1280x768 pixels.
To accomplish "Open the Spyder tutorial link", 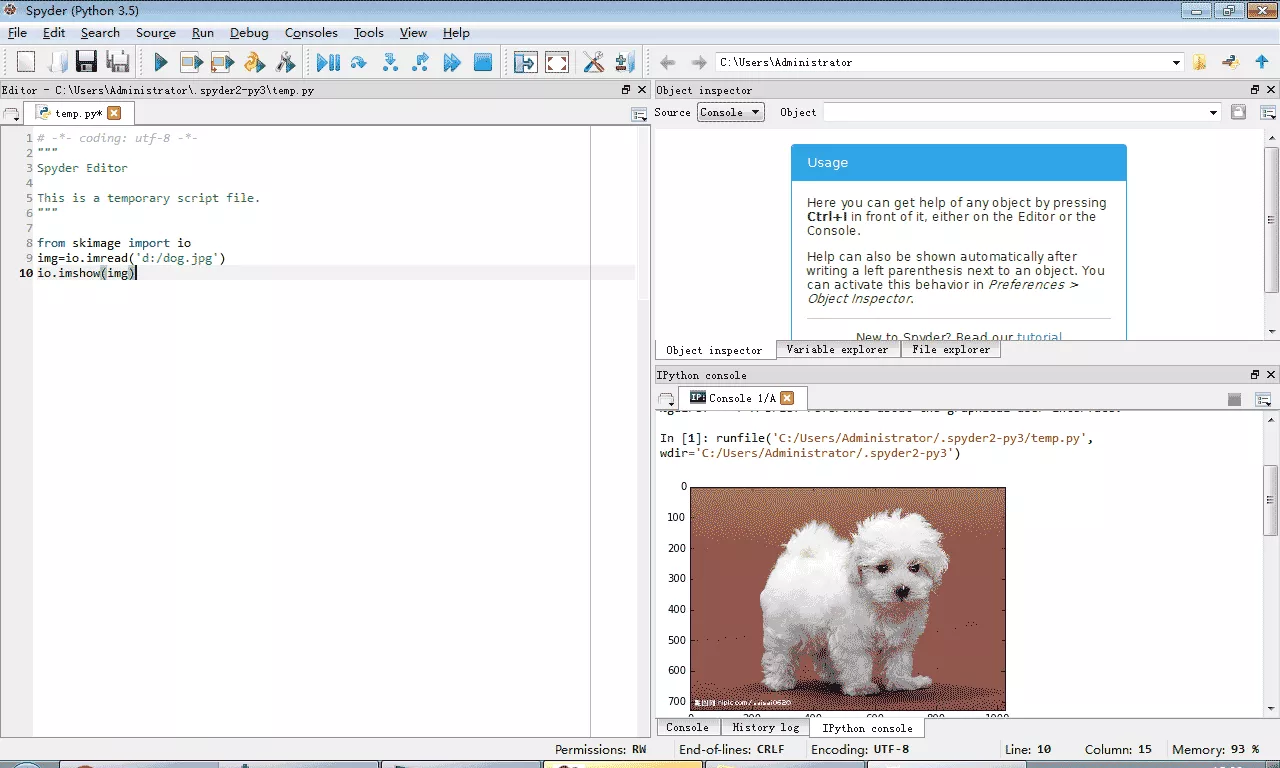I will [x=1040, y=337].
